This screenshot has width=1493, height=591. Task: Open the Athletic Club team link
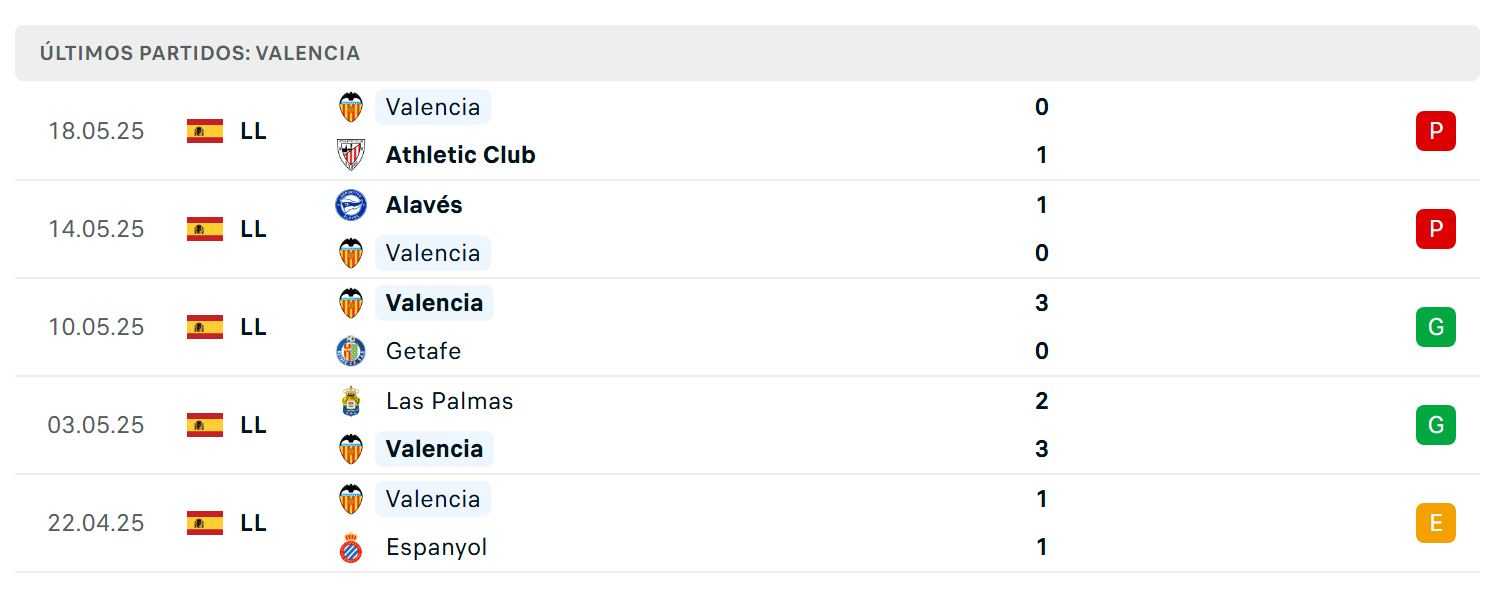pos(461,155)
